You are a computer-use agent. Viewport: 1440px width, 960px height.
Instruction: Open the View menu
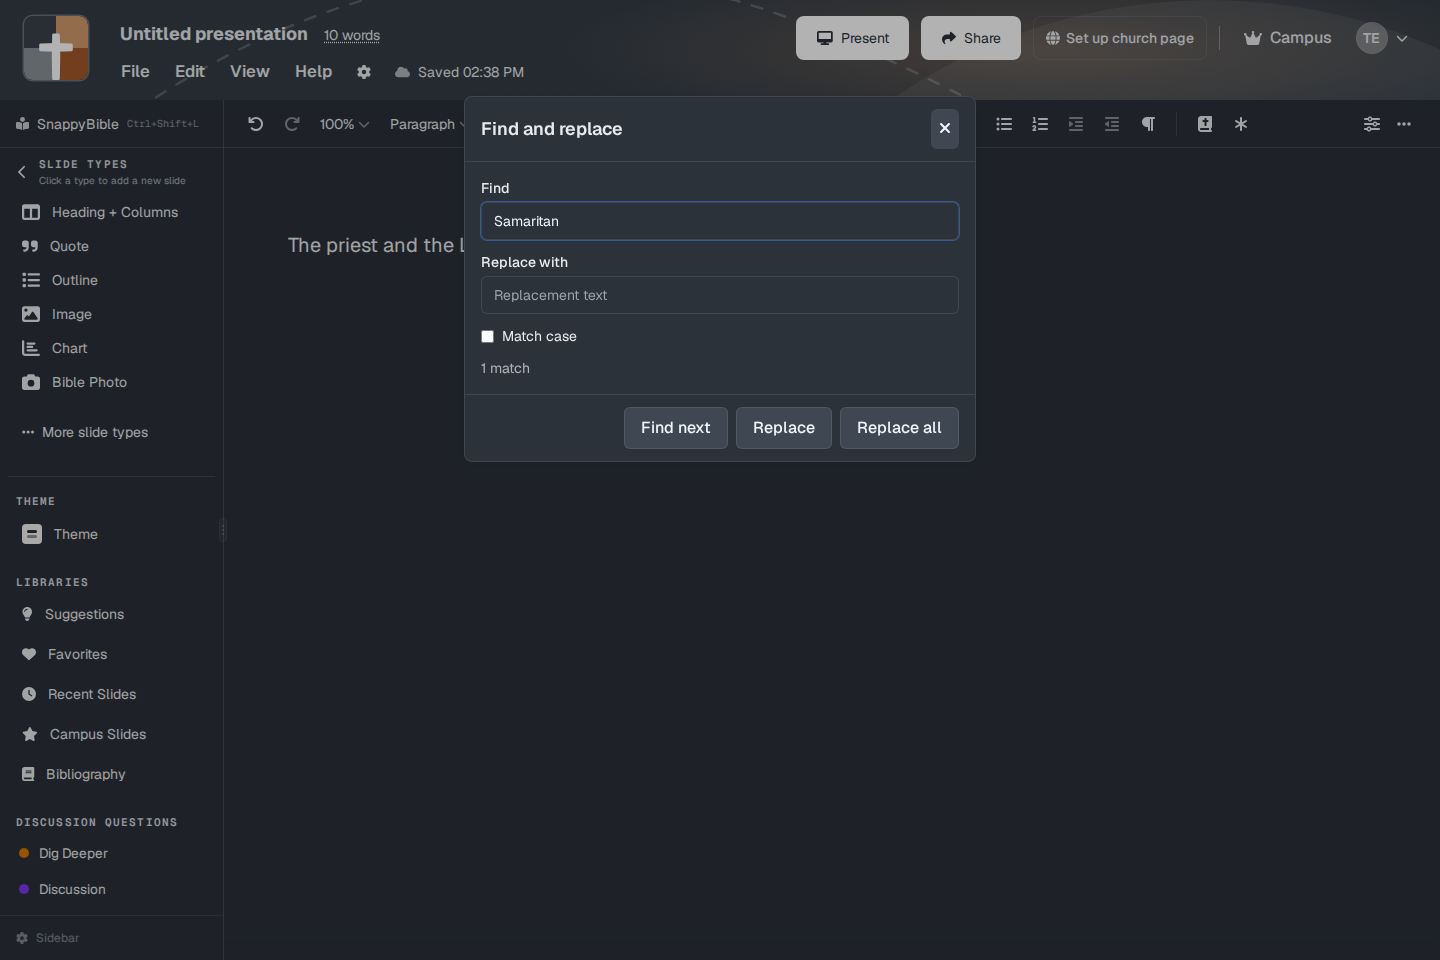(x=250, y=72)
